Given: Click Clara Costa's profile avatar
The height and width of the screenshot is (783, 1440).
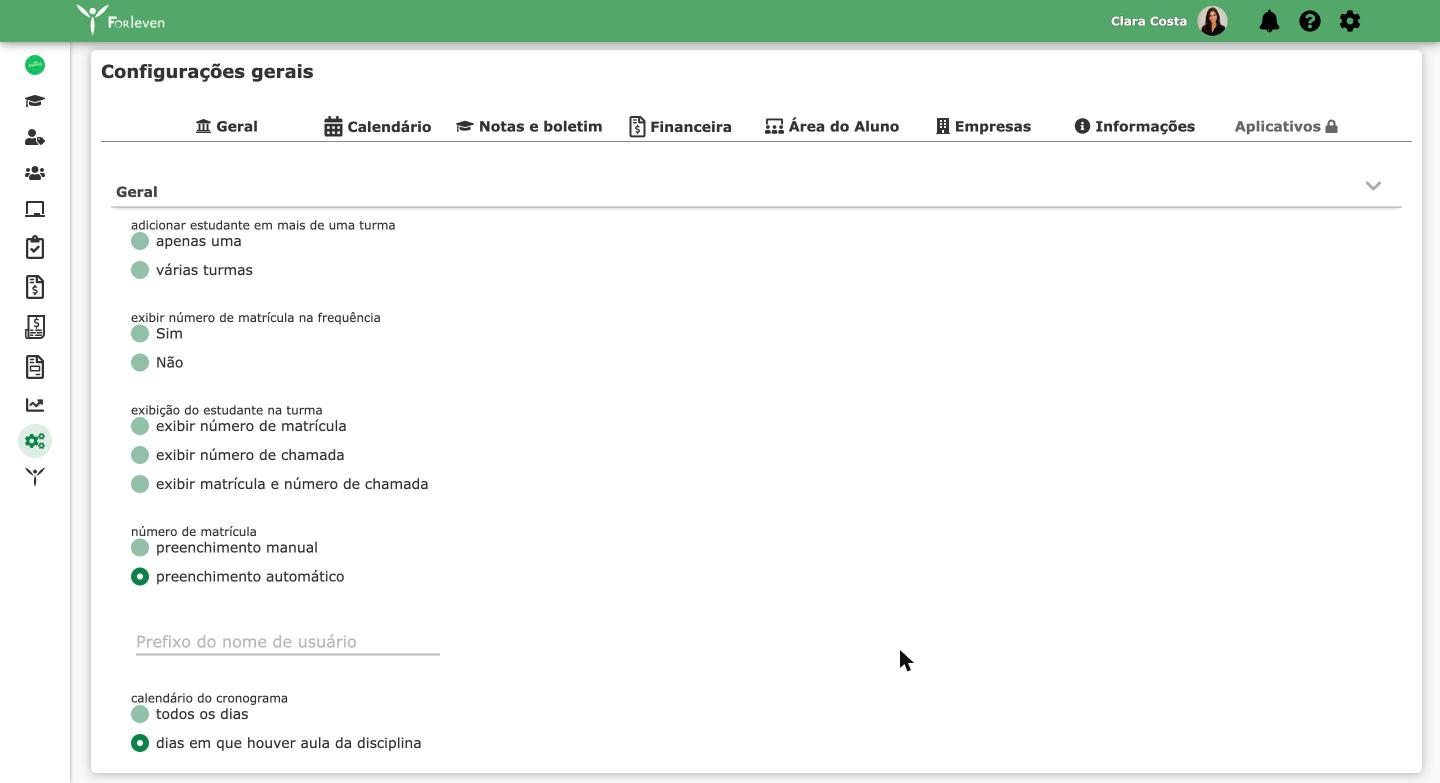Looking at the screenshot, I should [1212, 21].
